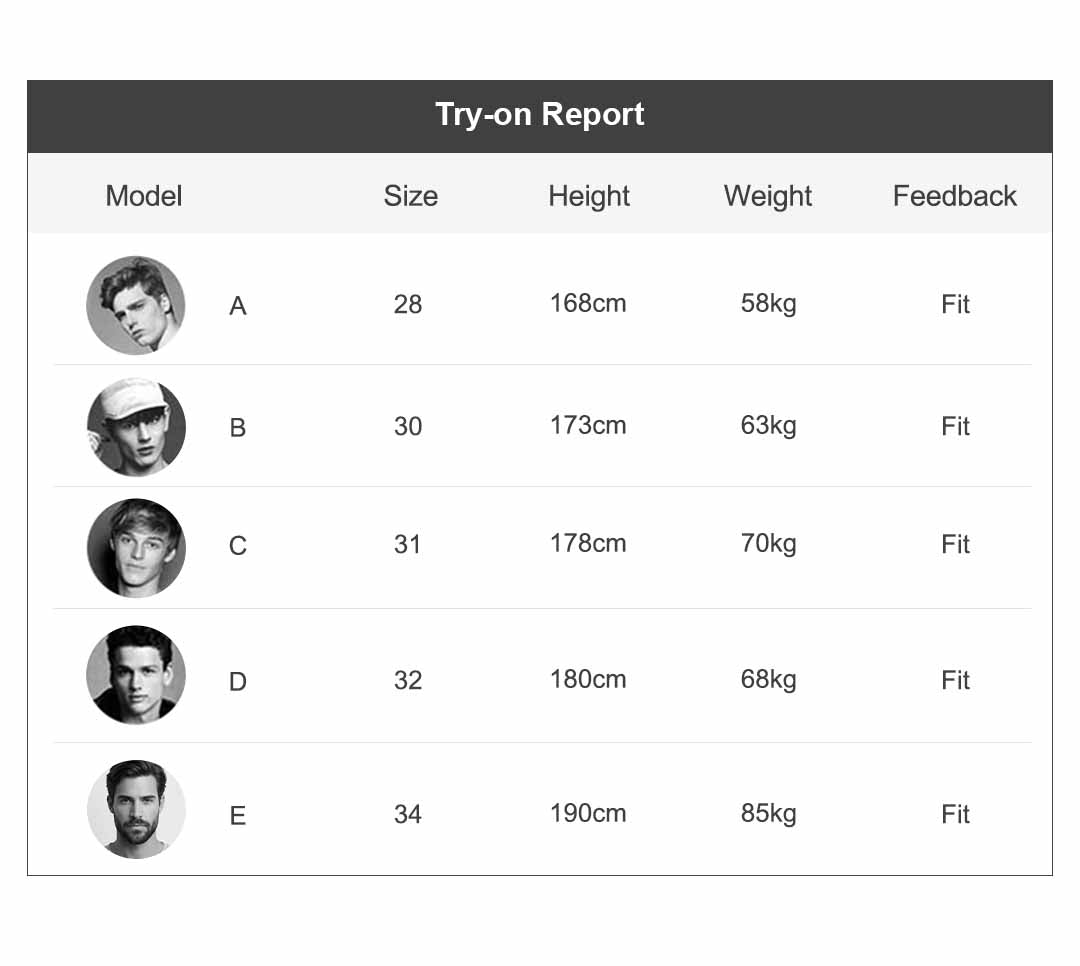The width and height of the screenshot is (1080, 966).
Task: Click the Try-on Report title
Action: [540, 114]
